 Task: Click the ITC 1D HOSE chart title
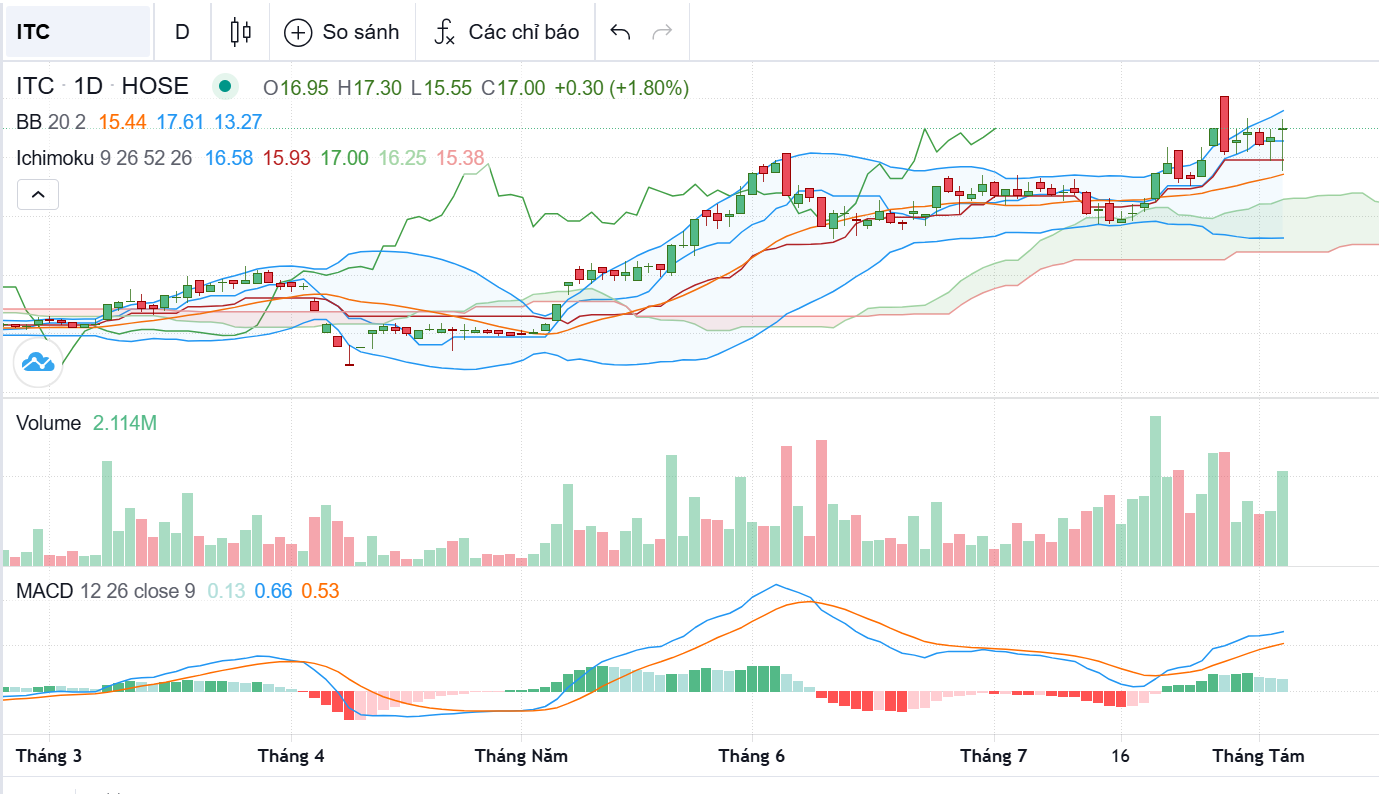pyautogui.click(x=101, y=87)
